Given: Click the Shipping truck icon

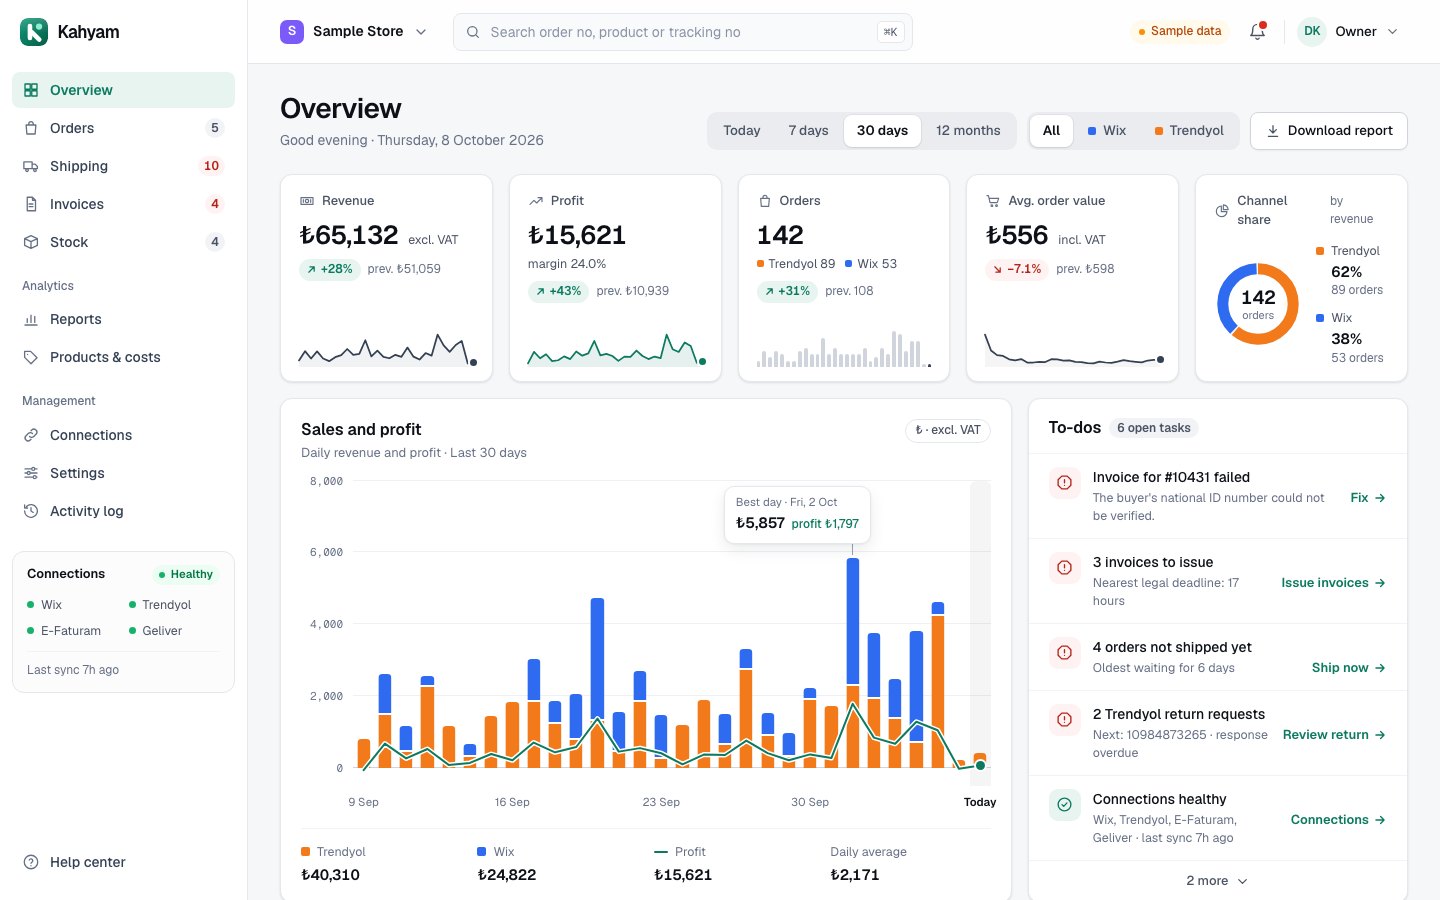Looking at the screenshot, I should 31,166.
